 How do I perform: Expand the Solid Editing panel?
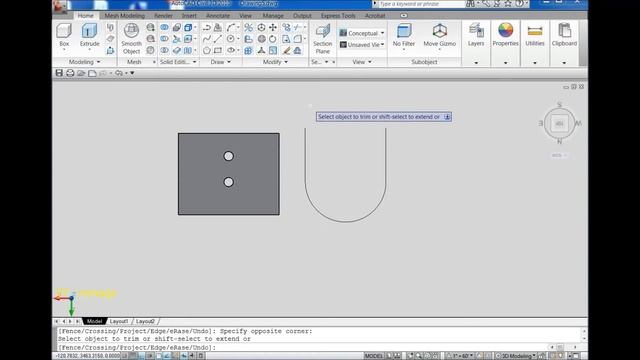[x=178, y=62]
